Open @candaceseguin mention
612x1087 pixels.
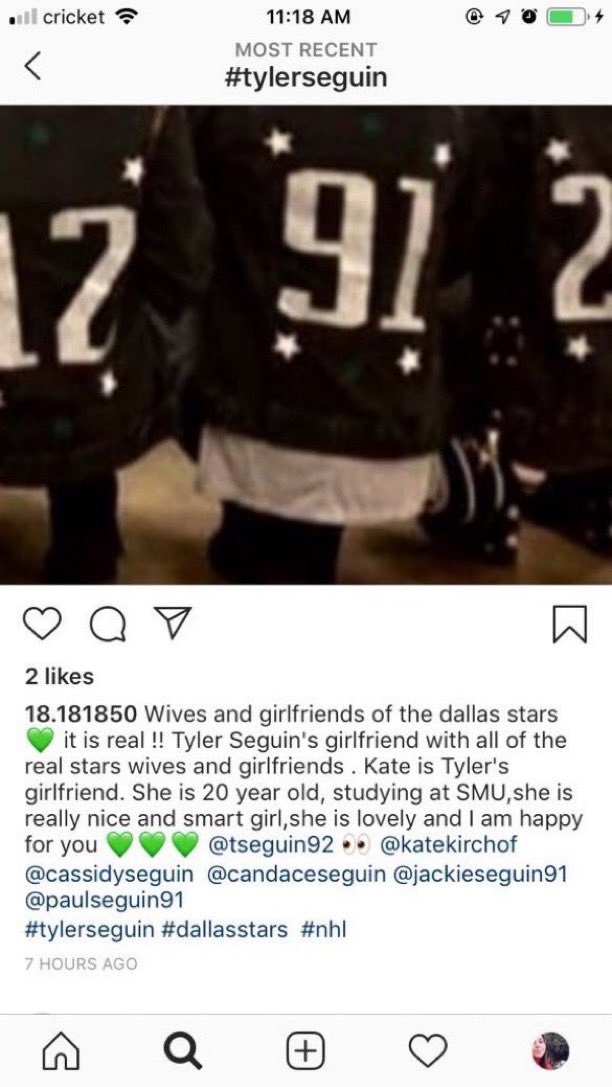296,873
